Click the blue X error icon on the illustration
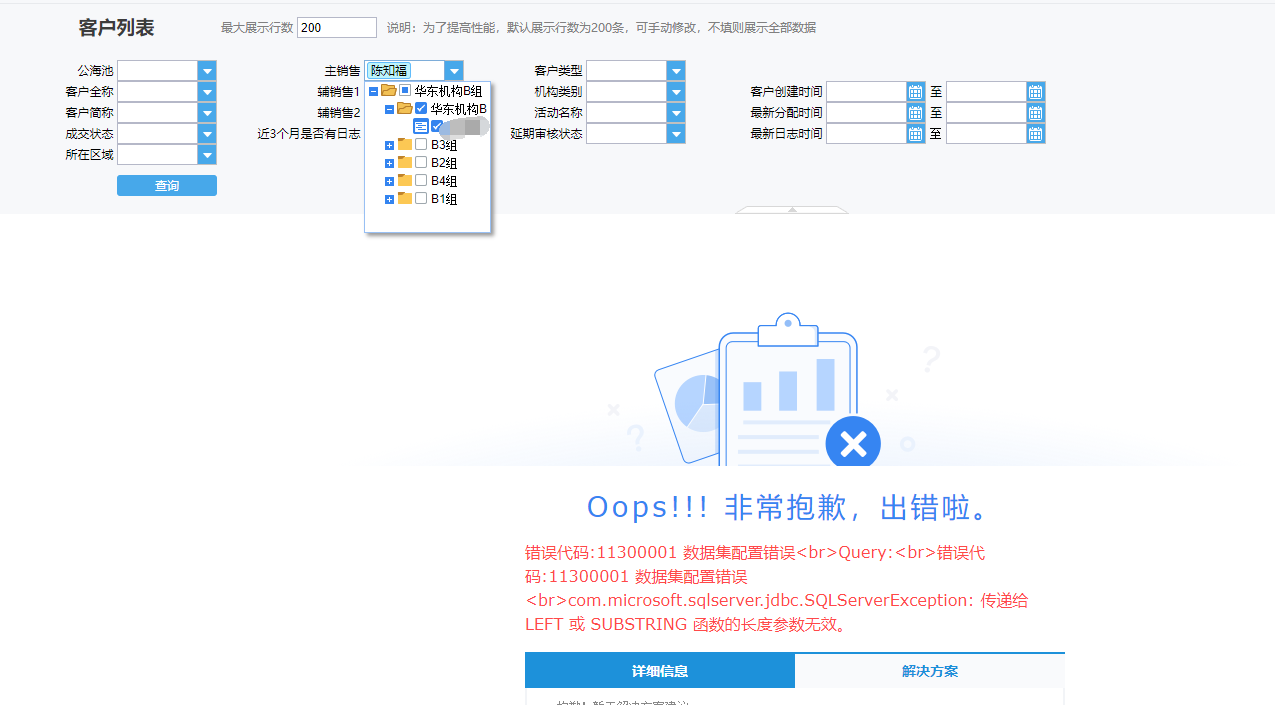Screen dimensions: 1275x705 [853, 442]
